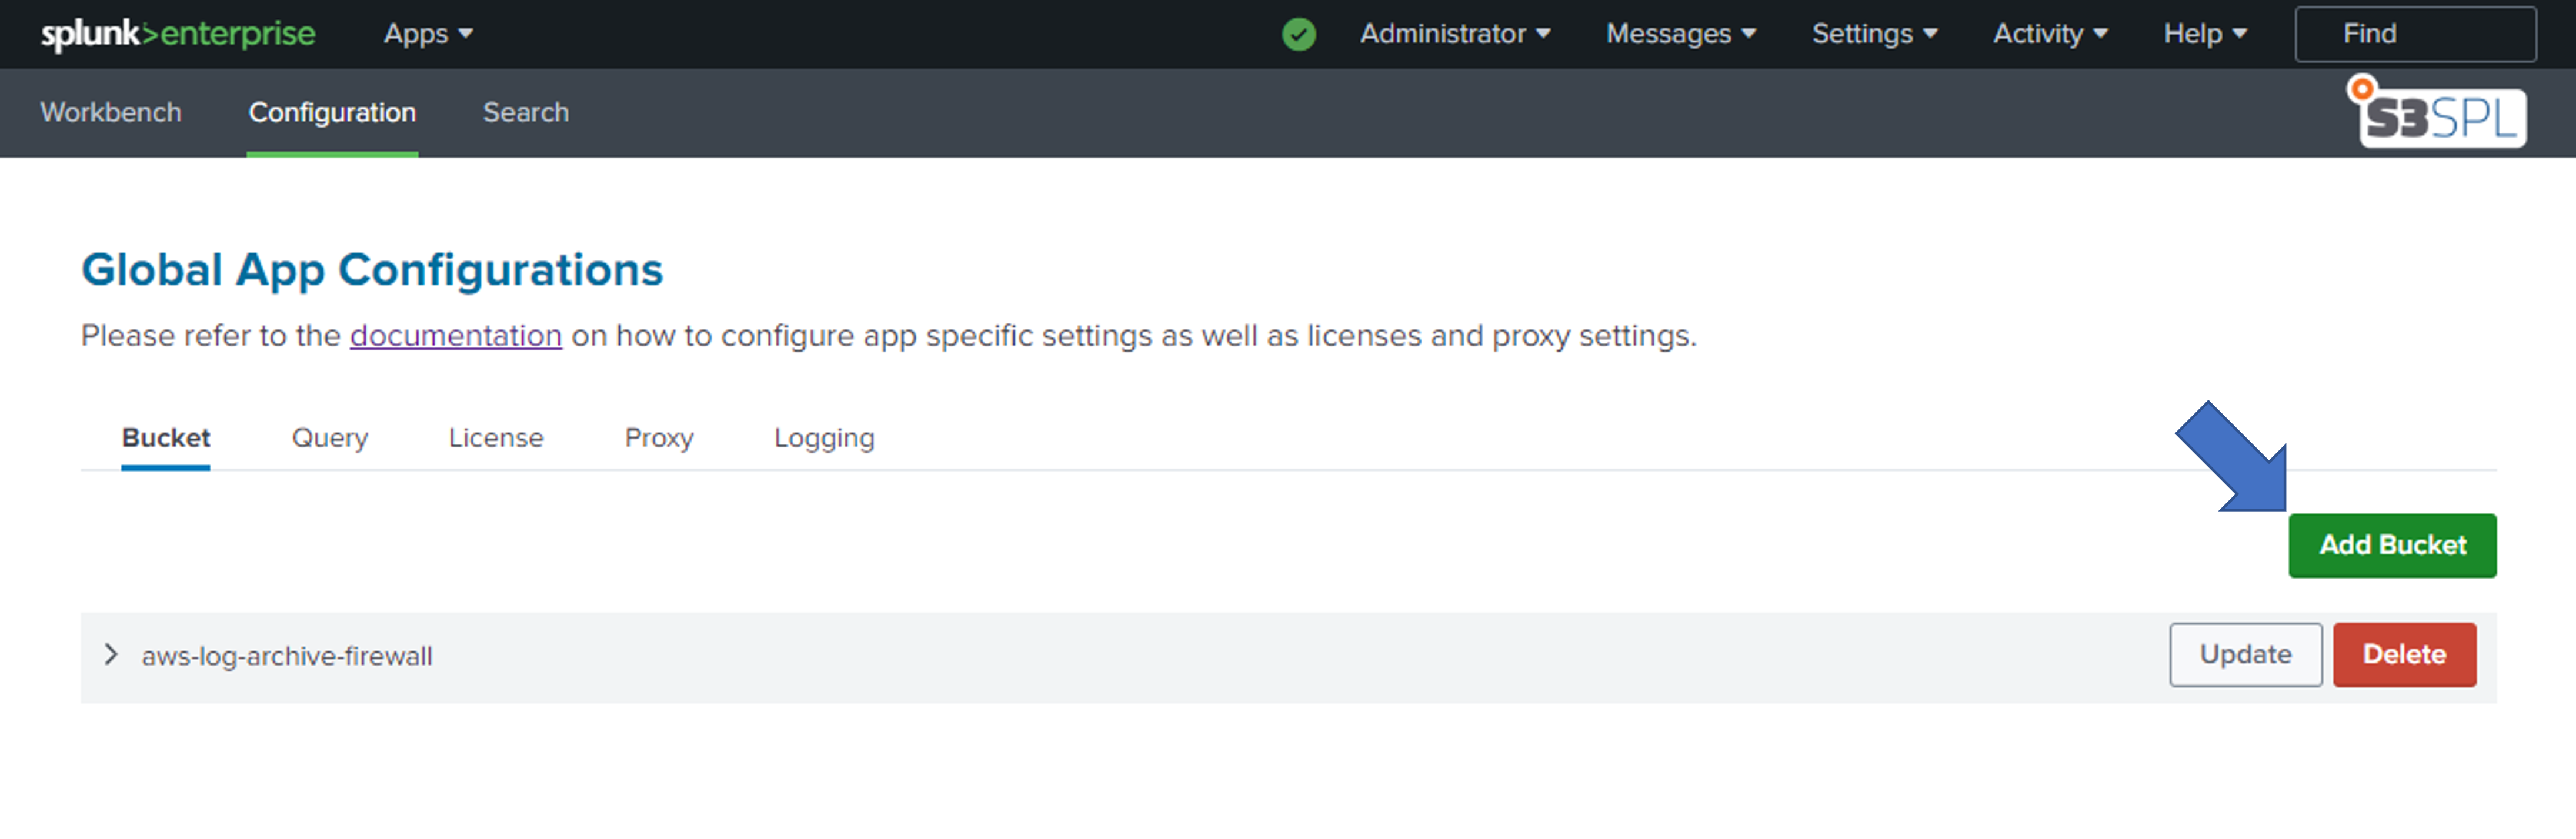Open the Help dropdown menu
Screen dimensions: 2576x839
(2204, 34)
